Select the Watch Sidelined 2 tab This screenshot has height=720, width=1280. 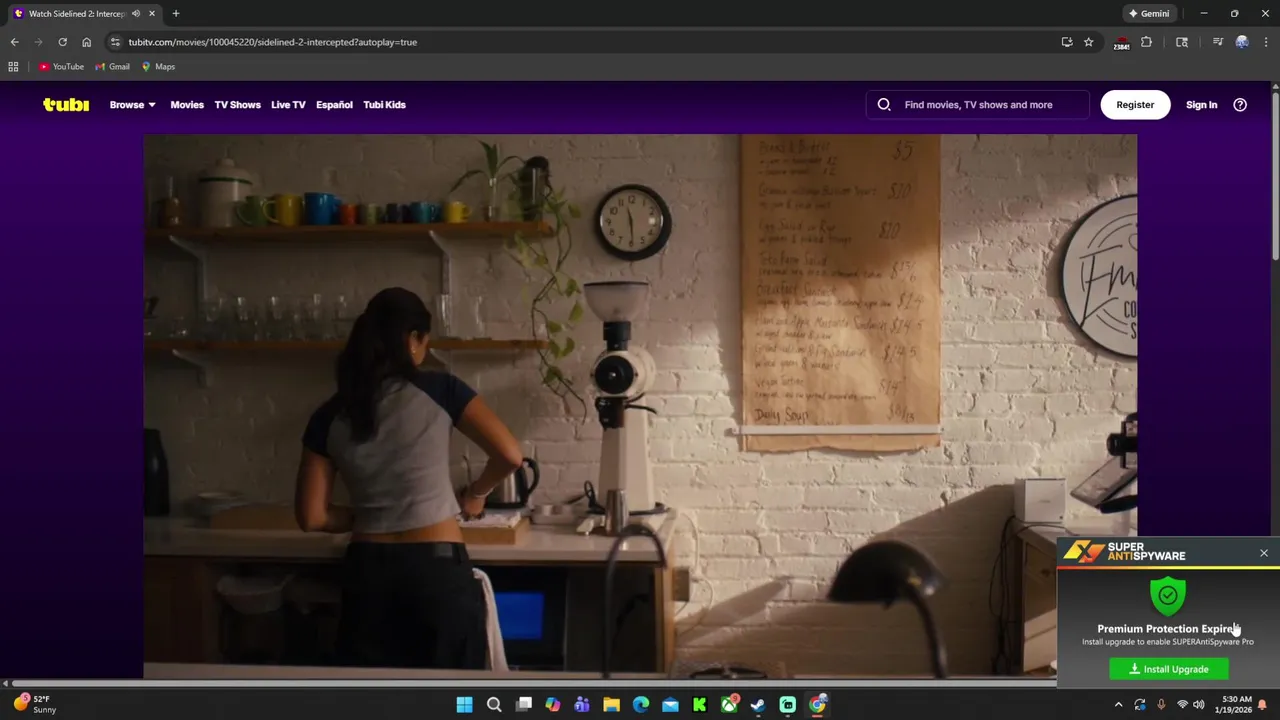pyautogui.click(x=84, y=13)
